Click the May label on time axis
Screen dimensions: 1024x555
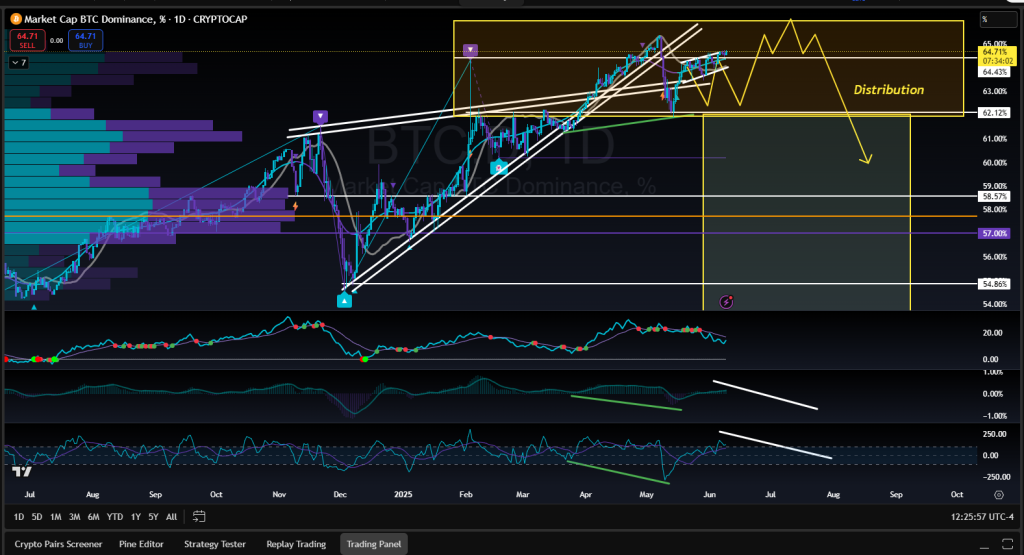coord(647,494)
